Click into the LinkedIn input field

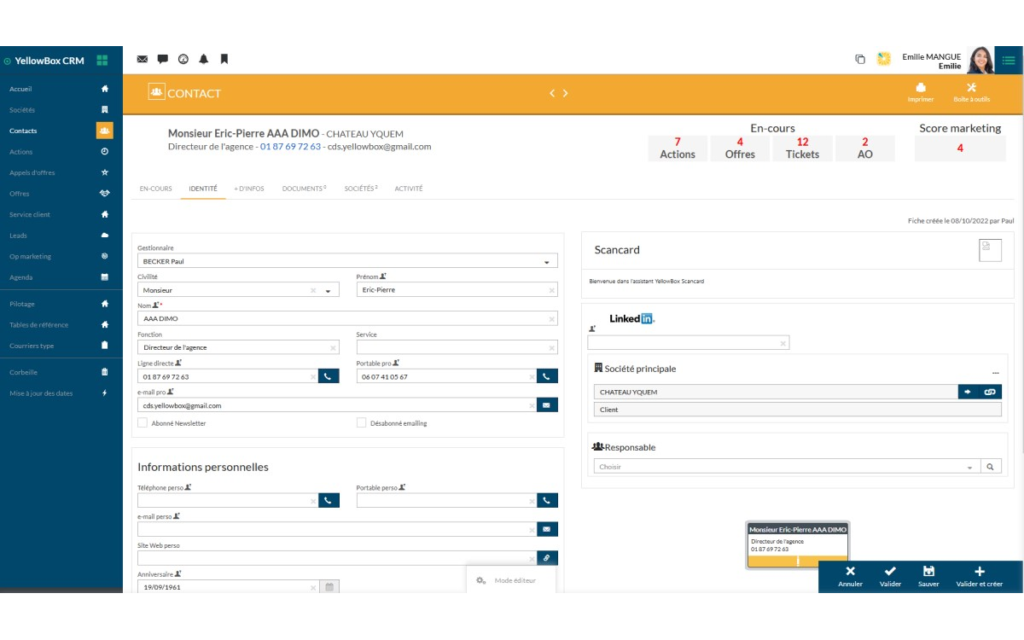click(x=688, y=343)
